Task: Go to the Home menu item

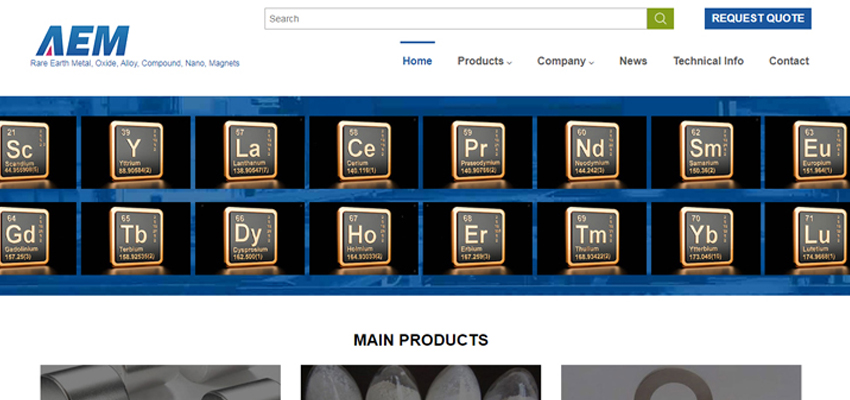Action: click(x=417, y=61)
